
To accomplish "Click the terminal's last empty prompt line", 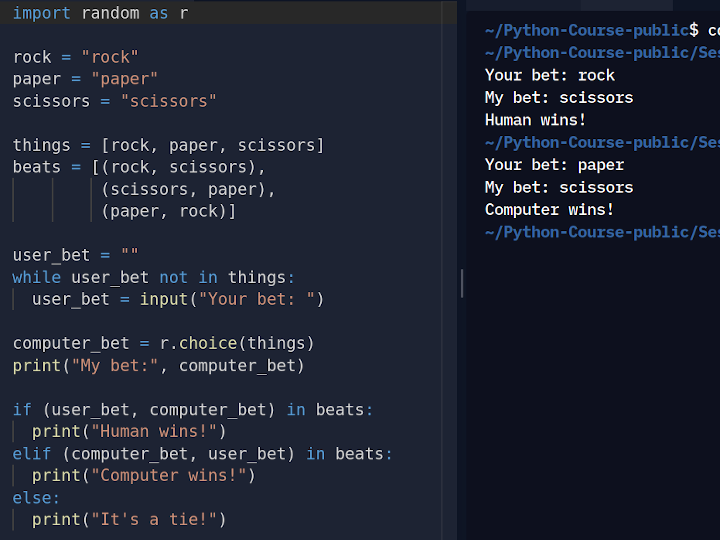I will (x=602, y=232).
